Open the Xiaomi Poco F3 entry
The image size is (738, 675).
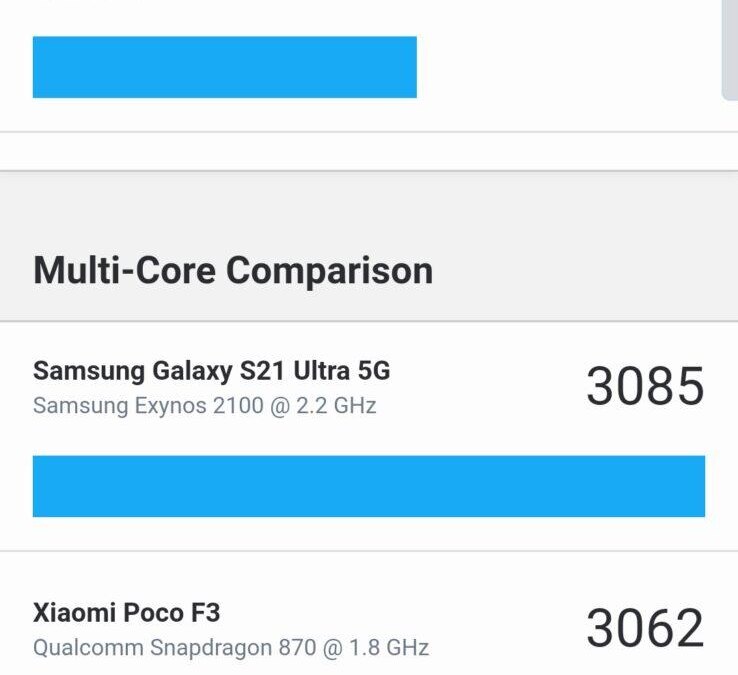(x=124, y=612)
